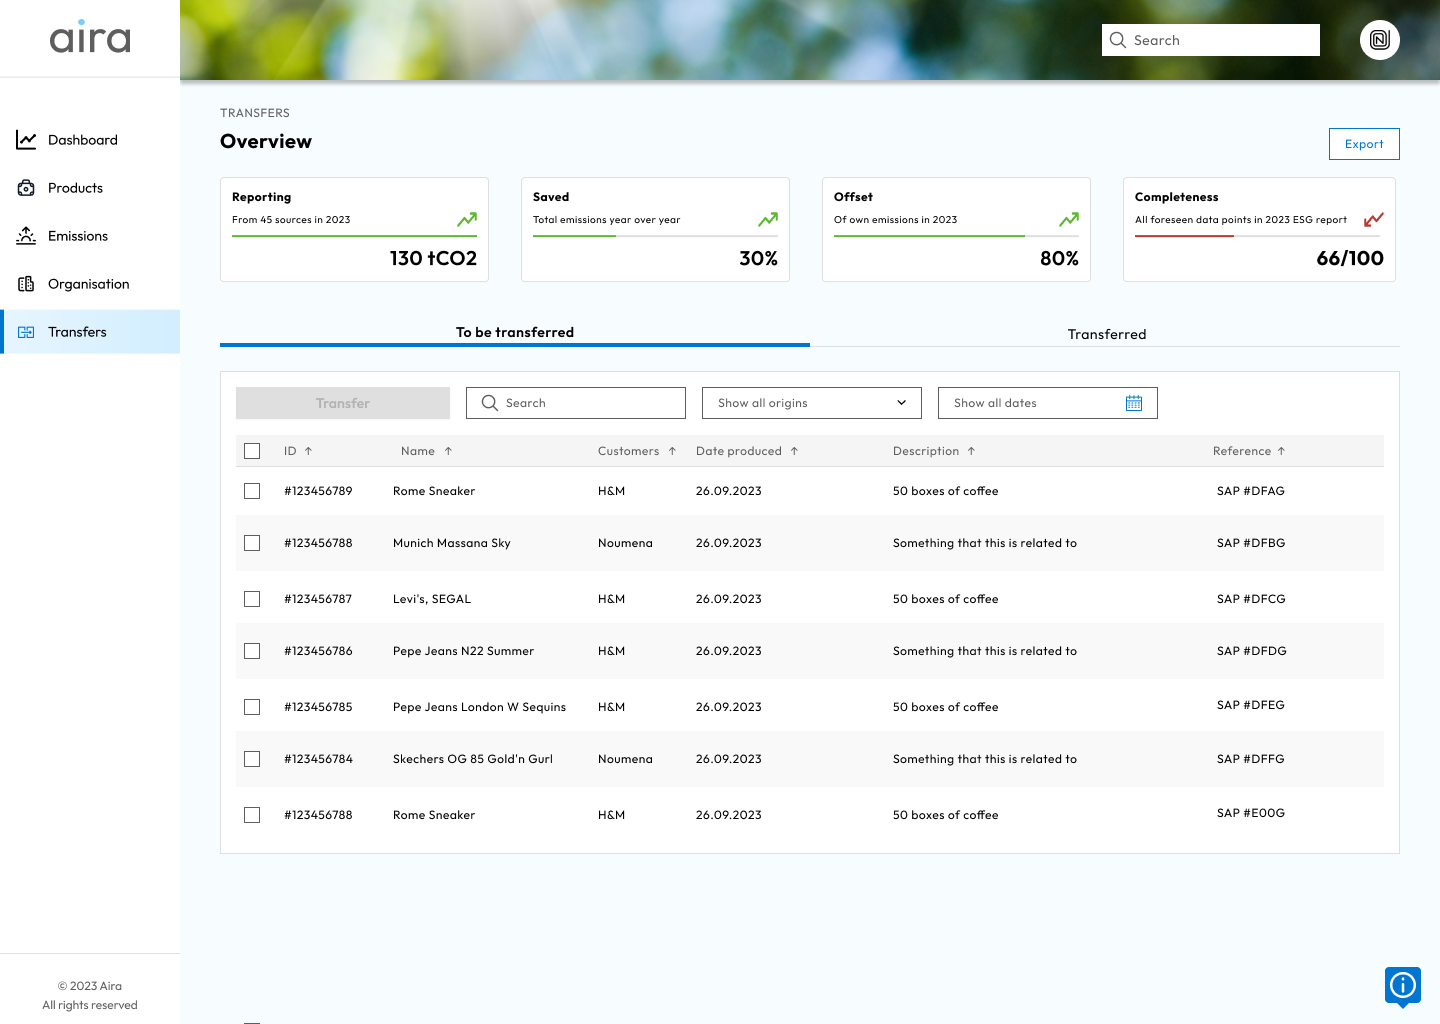The image size is (1440, 1024).
Task: Open the user profile avatar
Action: [x=1380, y=40]
